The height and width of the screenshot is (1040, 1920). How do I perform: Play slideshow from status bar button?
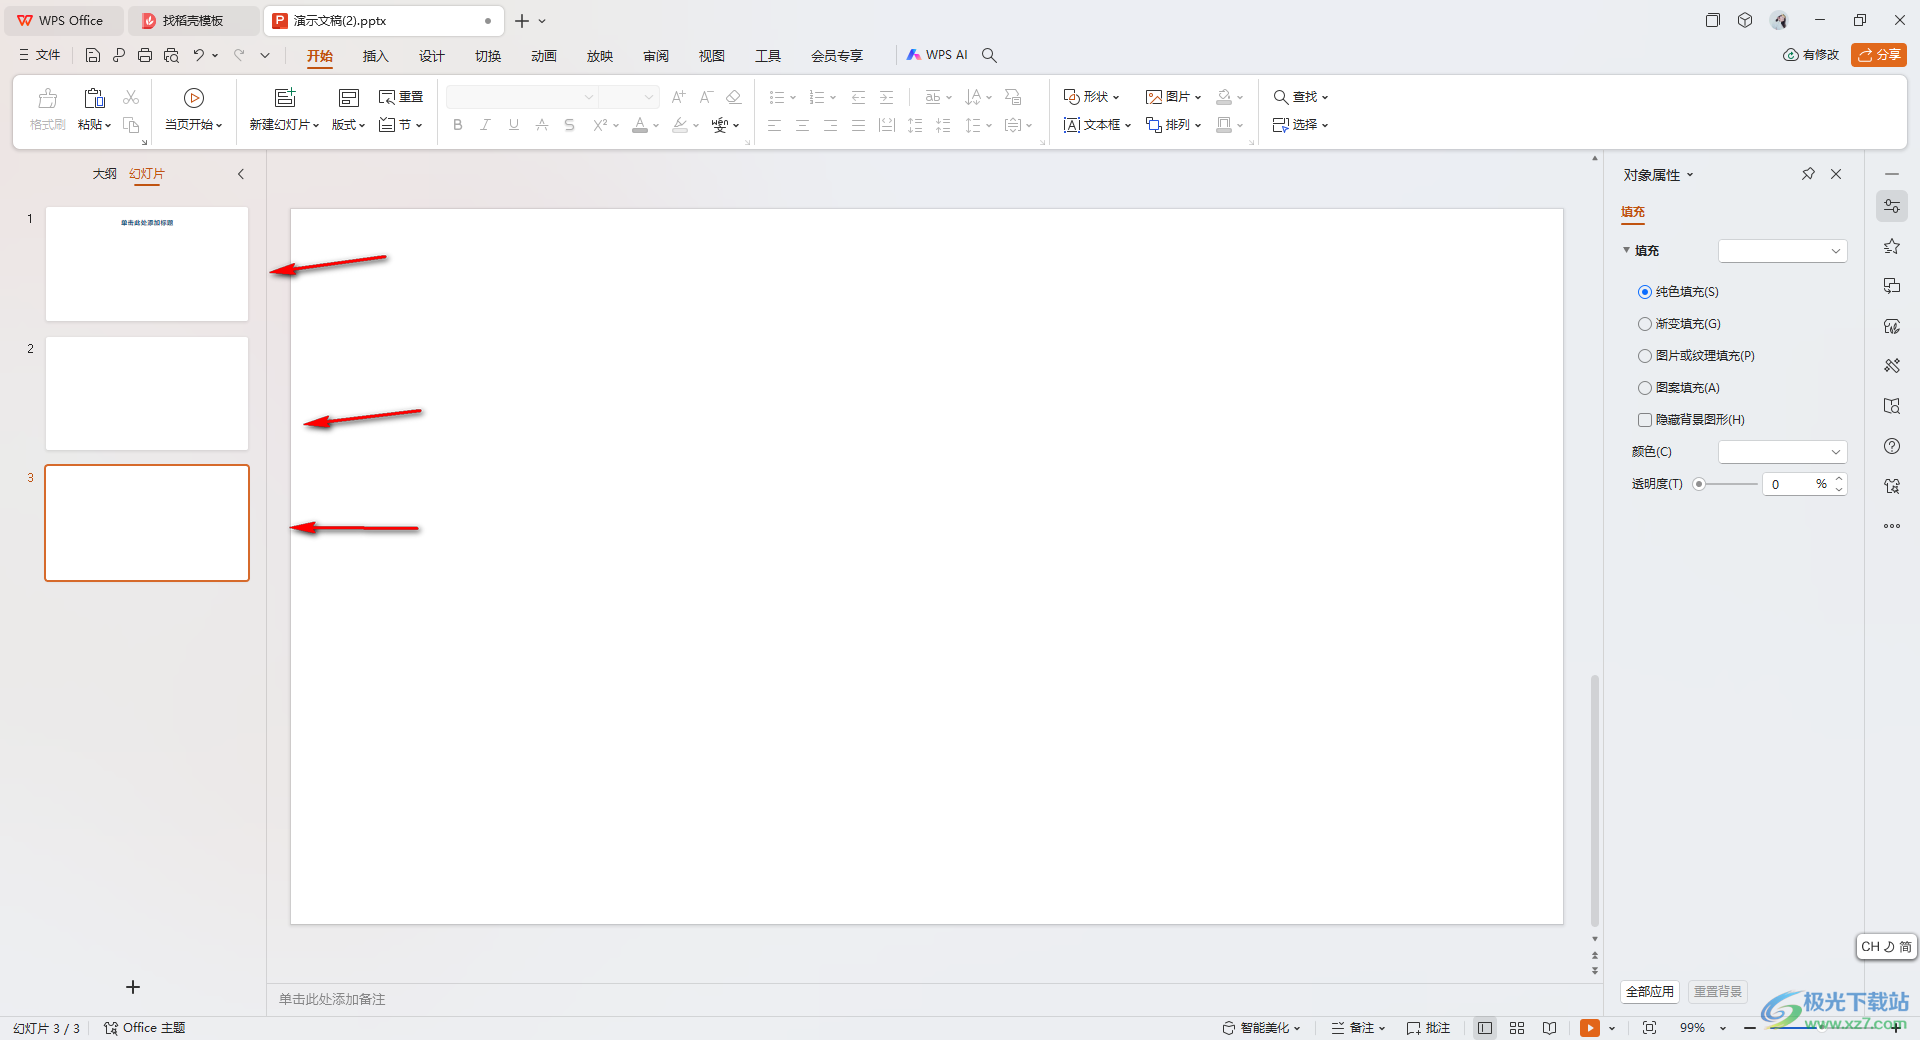pyautogui.click(x=1590, y=1028)
